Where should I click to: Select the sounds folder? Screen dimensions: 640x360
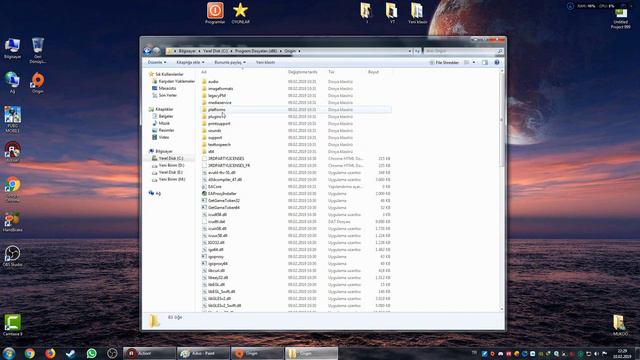click(x=214, y=131)
